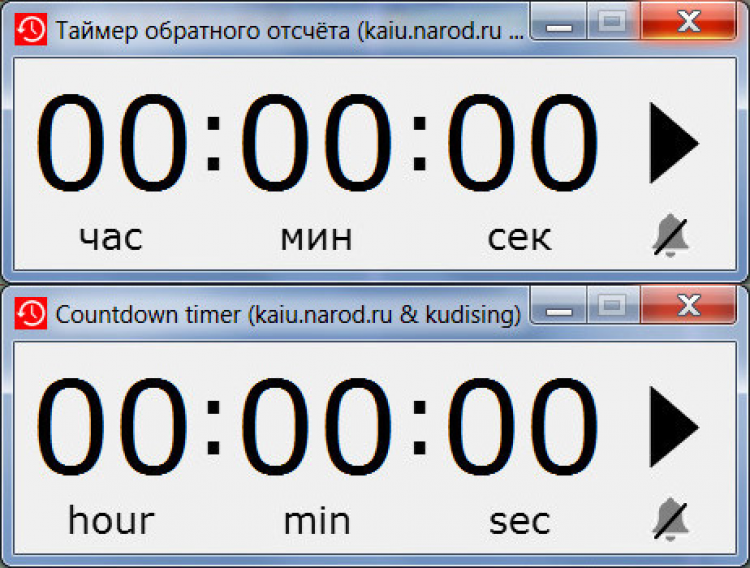Toggle the muted bell in Russian timer
Image resolution: width=750 pixels, height=568 pixels.
pos(671,236)
